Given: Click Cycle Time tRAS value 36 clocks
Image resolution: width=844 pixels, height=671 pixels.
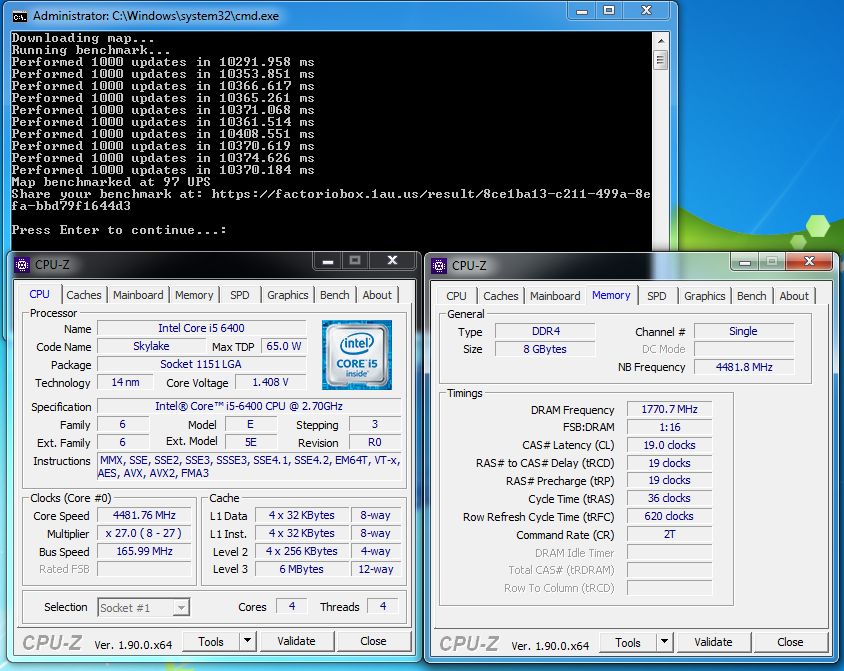Looking at the screenshot, I should pos(669,498).
